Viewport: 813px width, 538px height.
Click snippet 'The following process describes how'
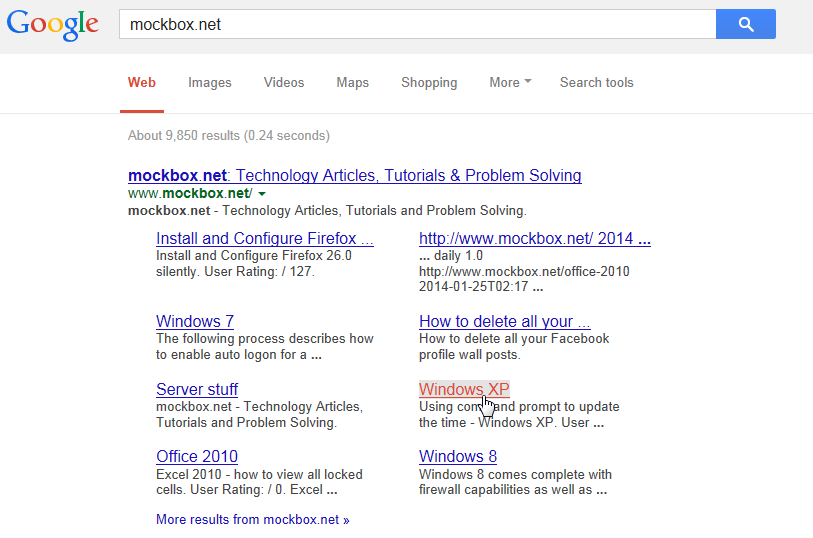(x=264, y=338)
